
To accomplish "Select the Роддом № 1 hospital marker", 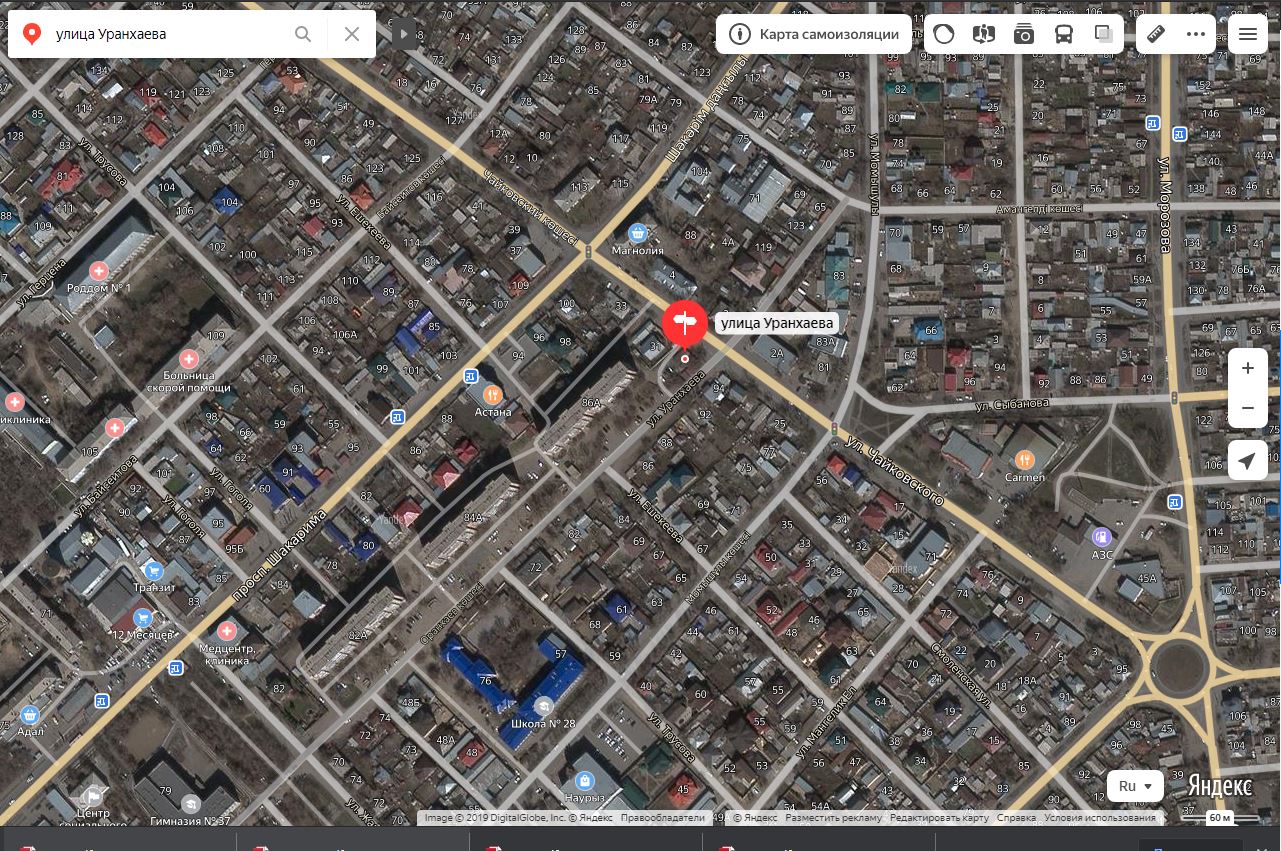I will (x=98, y=271).
